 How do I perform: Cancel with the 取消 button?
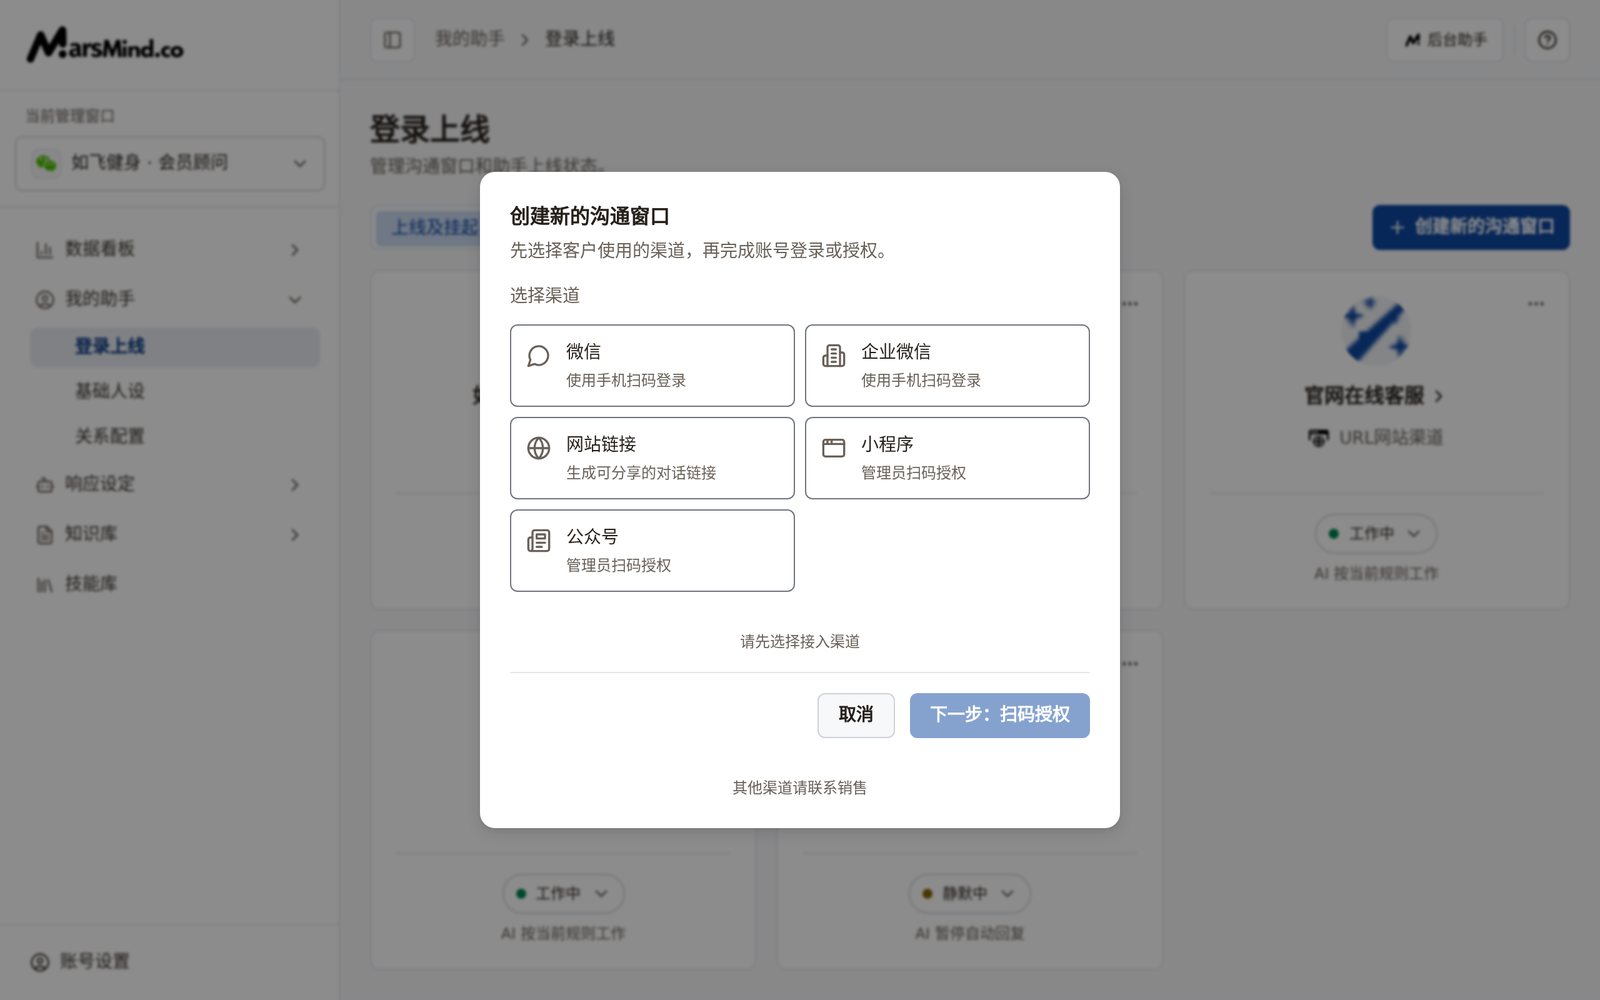pyautogui.click(x=856, y=715)
